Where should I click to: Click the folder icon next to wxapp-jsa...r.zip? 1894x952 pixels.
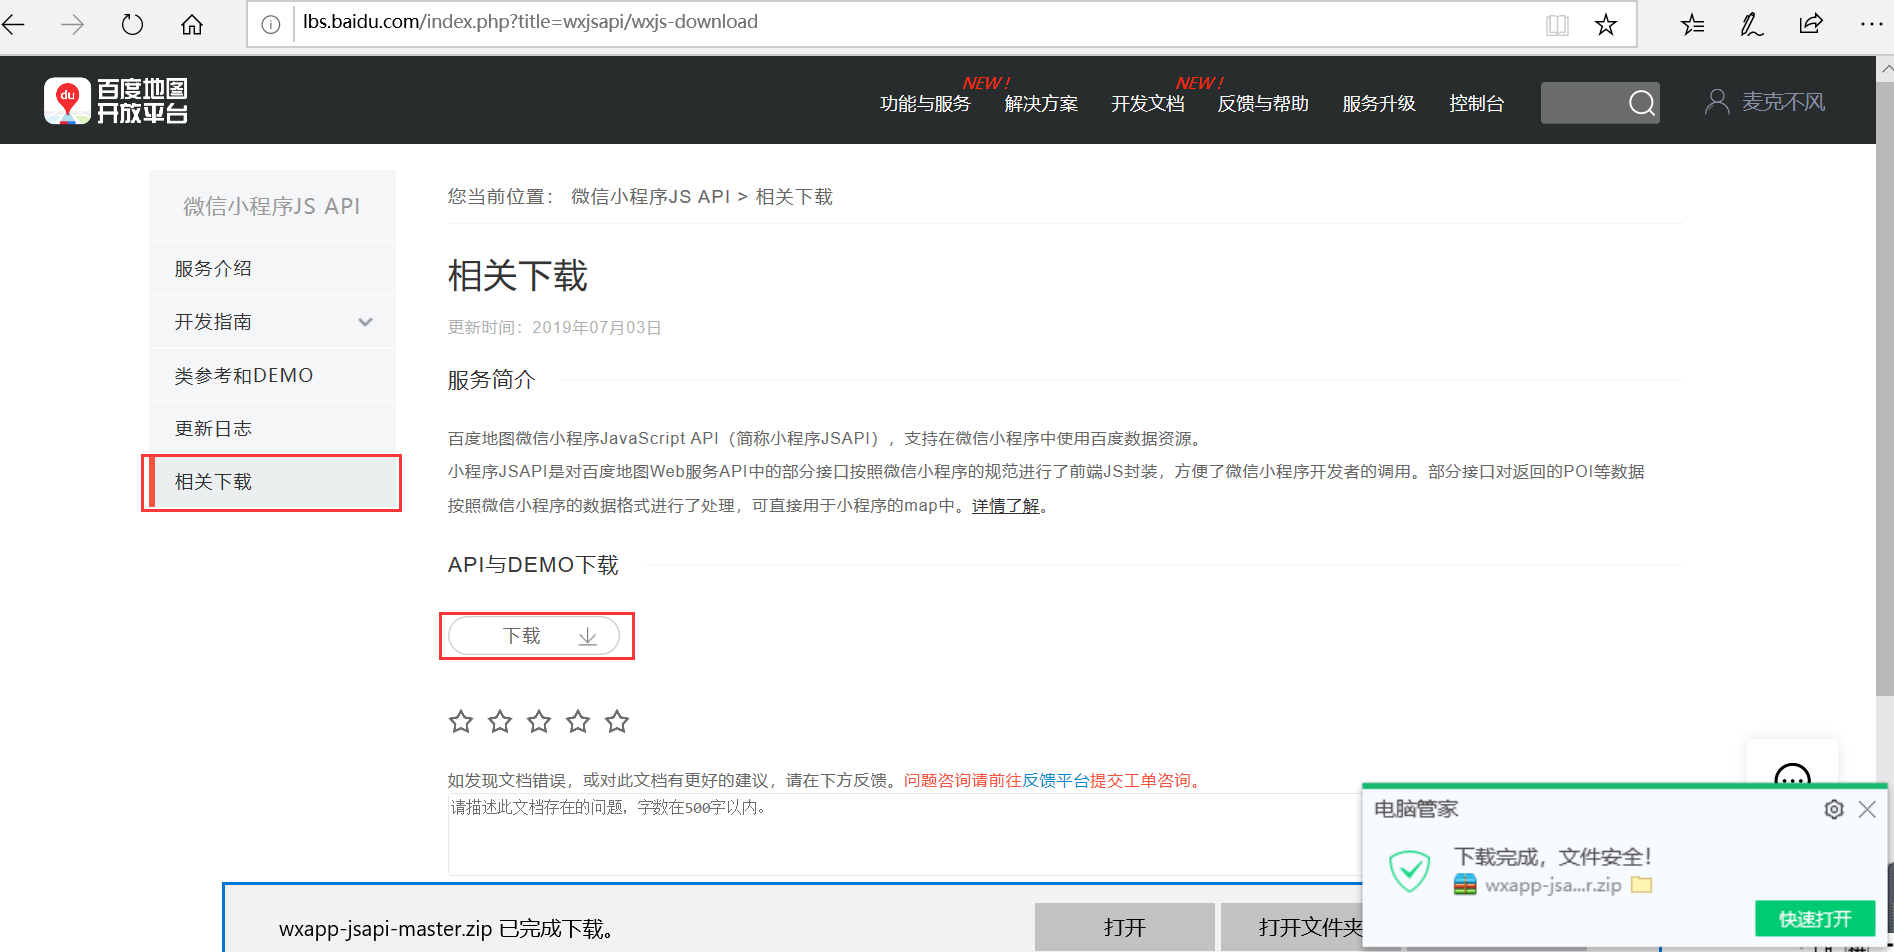coord(1640,885)
